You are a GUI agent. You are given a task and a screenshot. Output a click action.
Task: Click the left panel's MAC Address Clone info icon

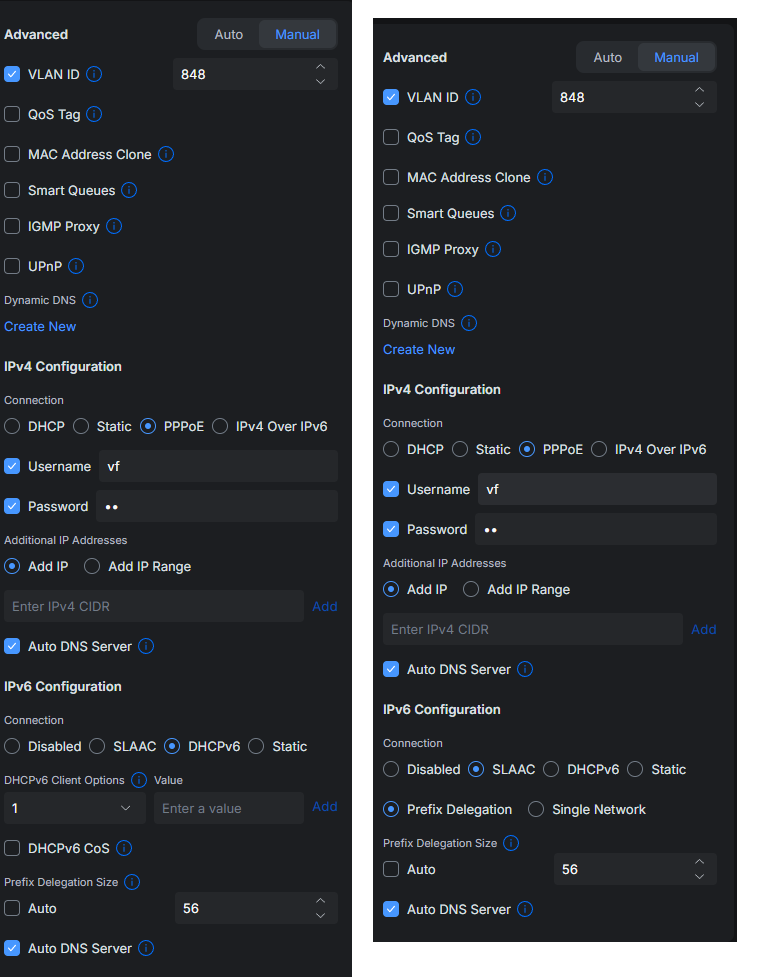click(x=166, y=154)
